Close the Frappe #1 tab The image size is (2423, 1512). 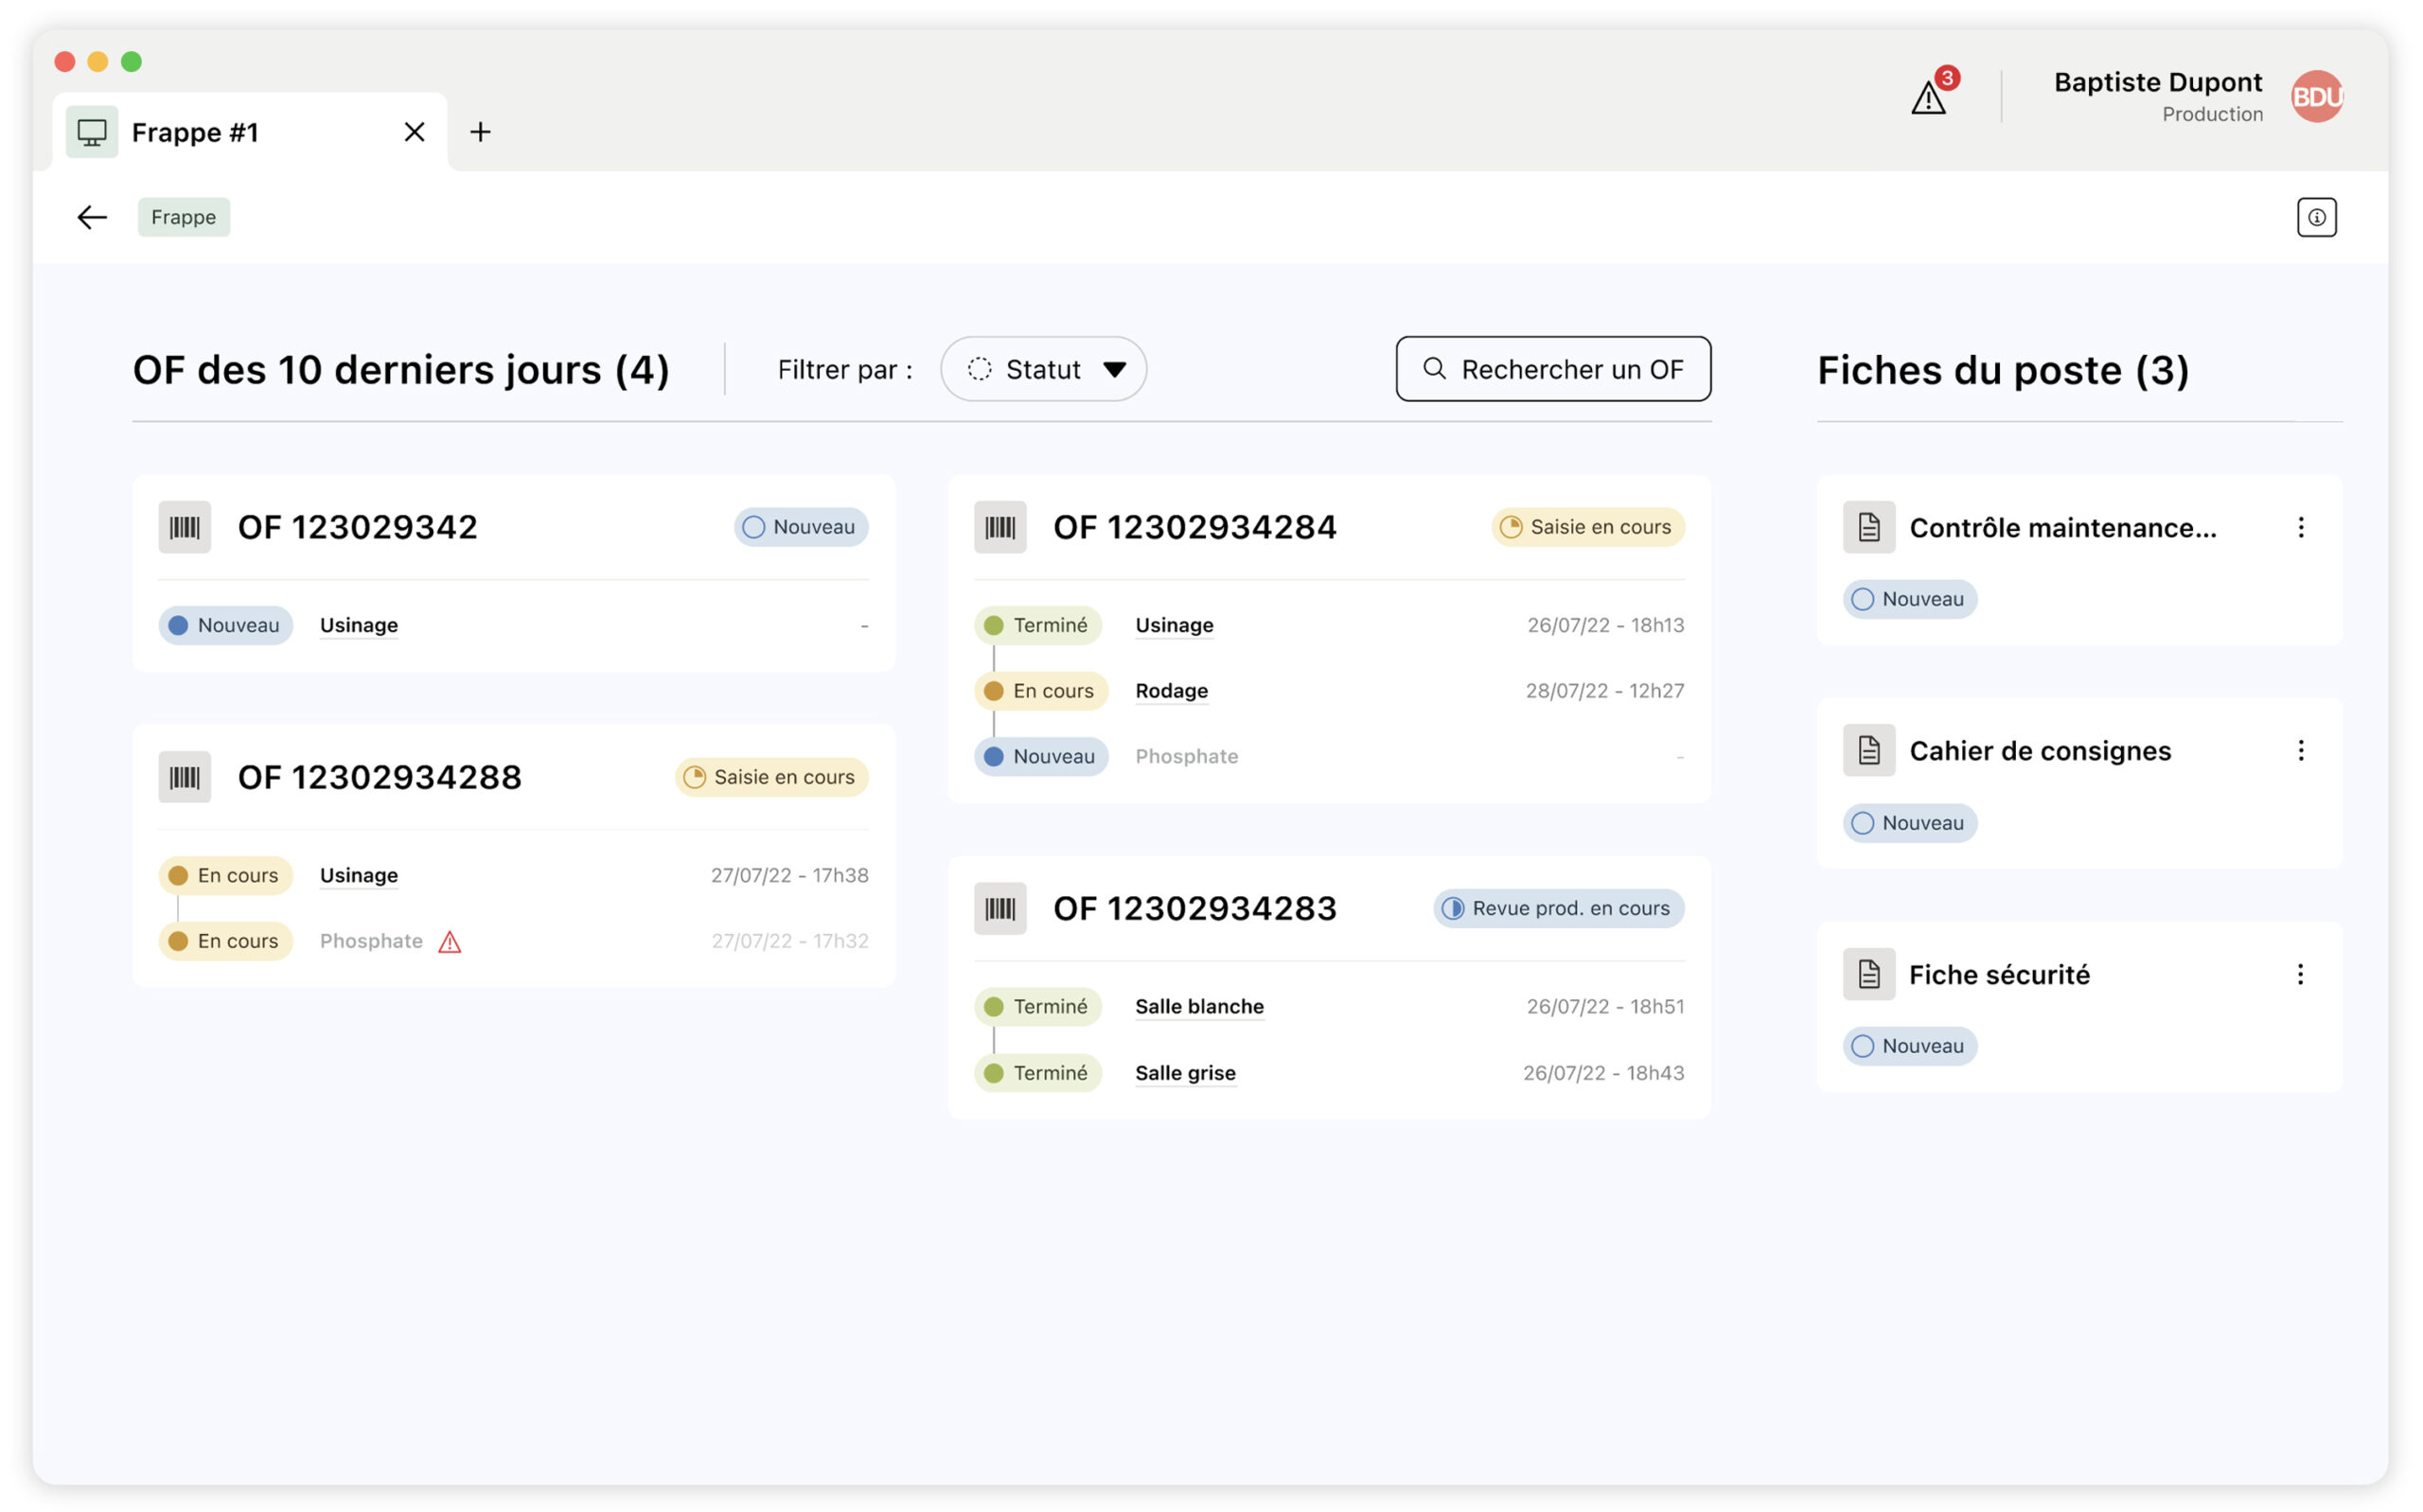tap(414, 132)
